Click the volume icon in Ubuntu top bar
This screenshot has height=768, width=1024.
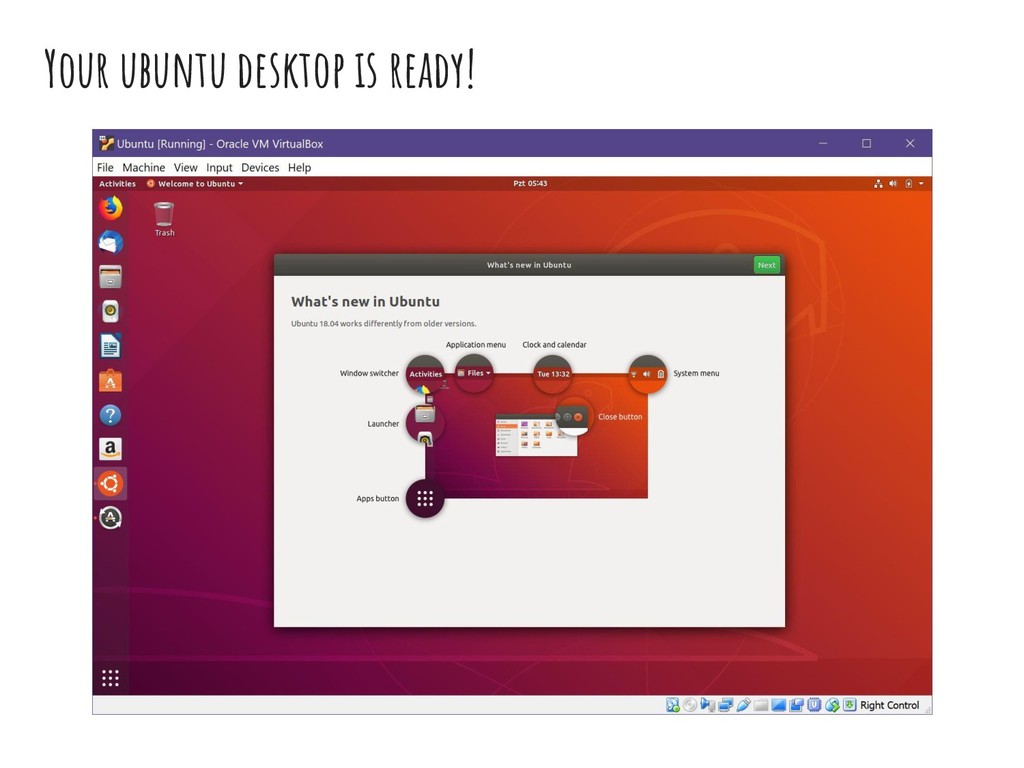pos(893,184)
